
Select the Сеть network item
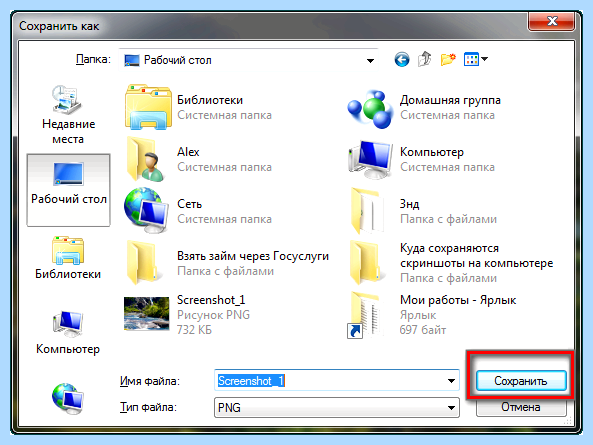pyautogui.click(x=199, y=211)
